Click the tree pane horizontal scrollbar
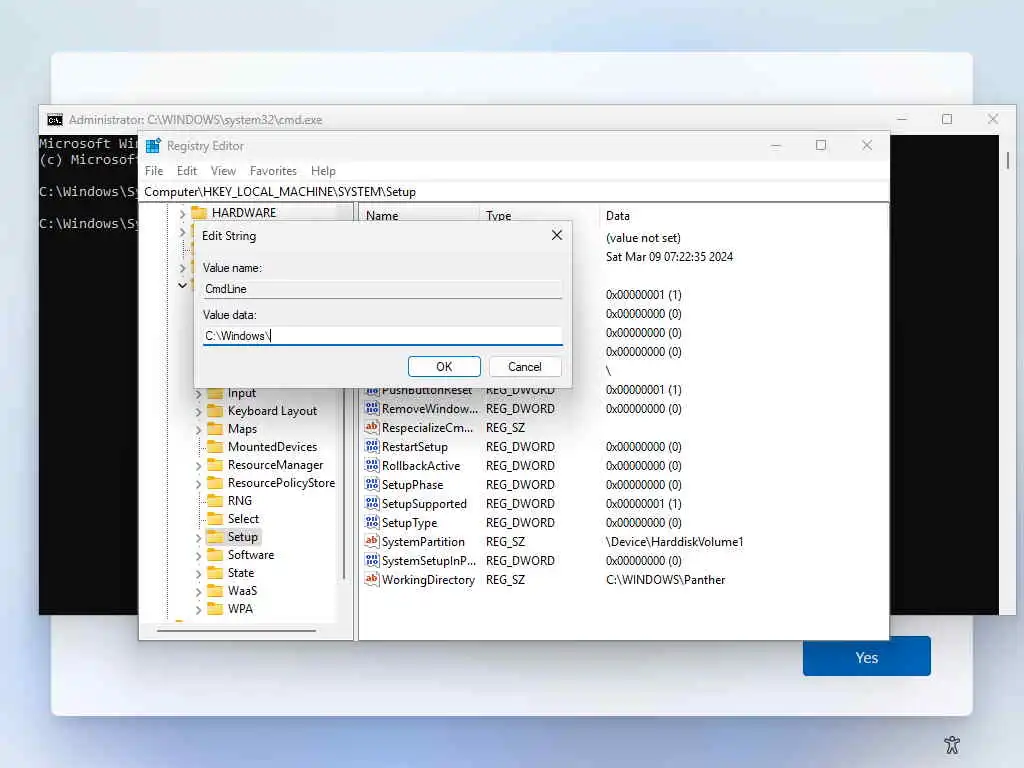 [236, 631]
